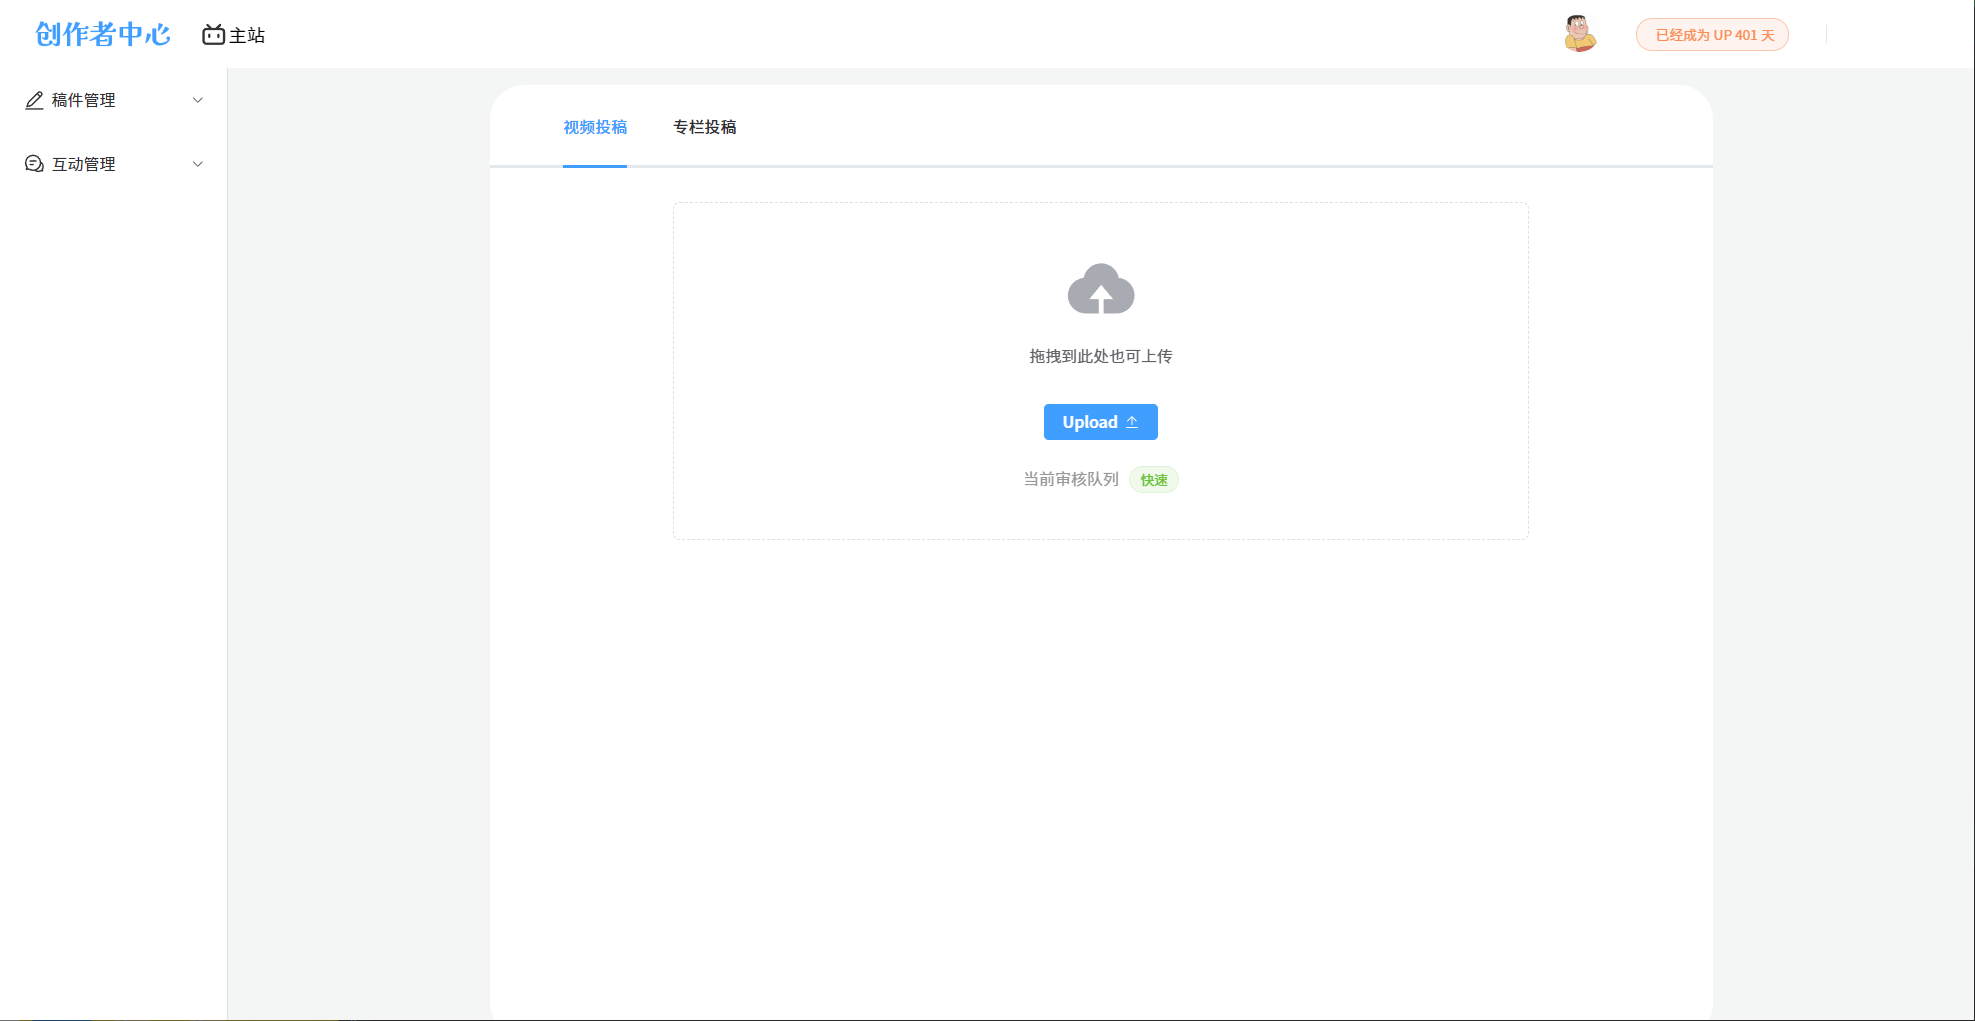Expand the 稿件管理 chevron arrow

click(x=198, y=100)
